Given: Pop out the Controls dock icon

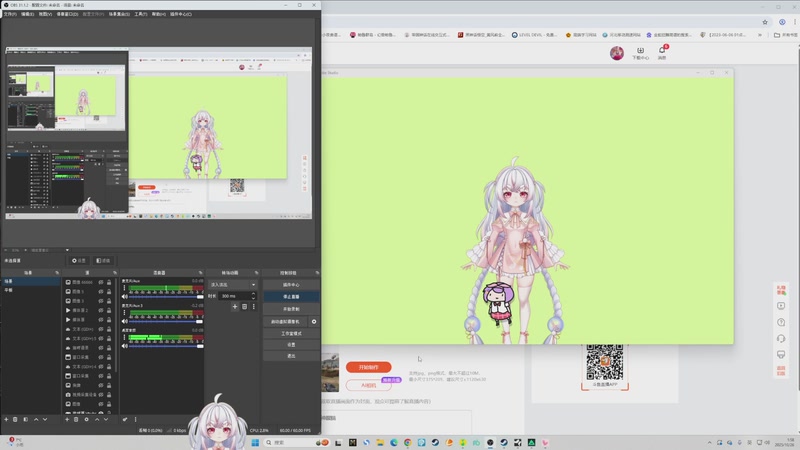Looking at the screenshot, I should point(317,273).
